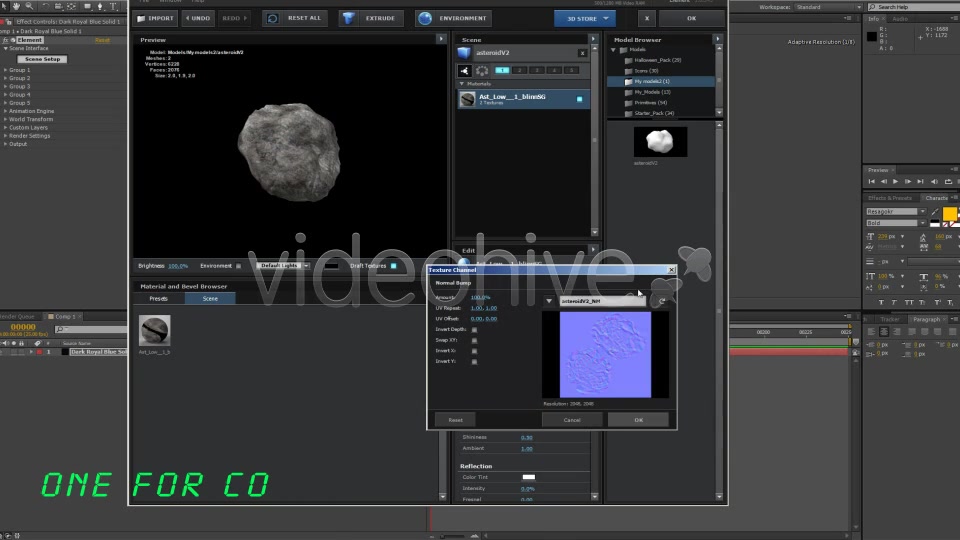Open the Primitives folder

coord(647,103)
